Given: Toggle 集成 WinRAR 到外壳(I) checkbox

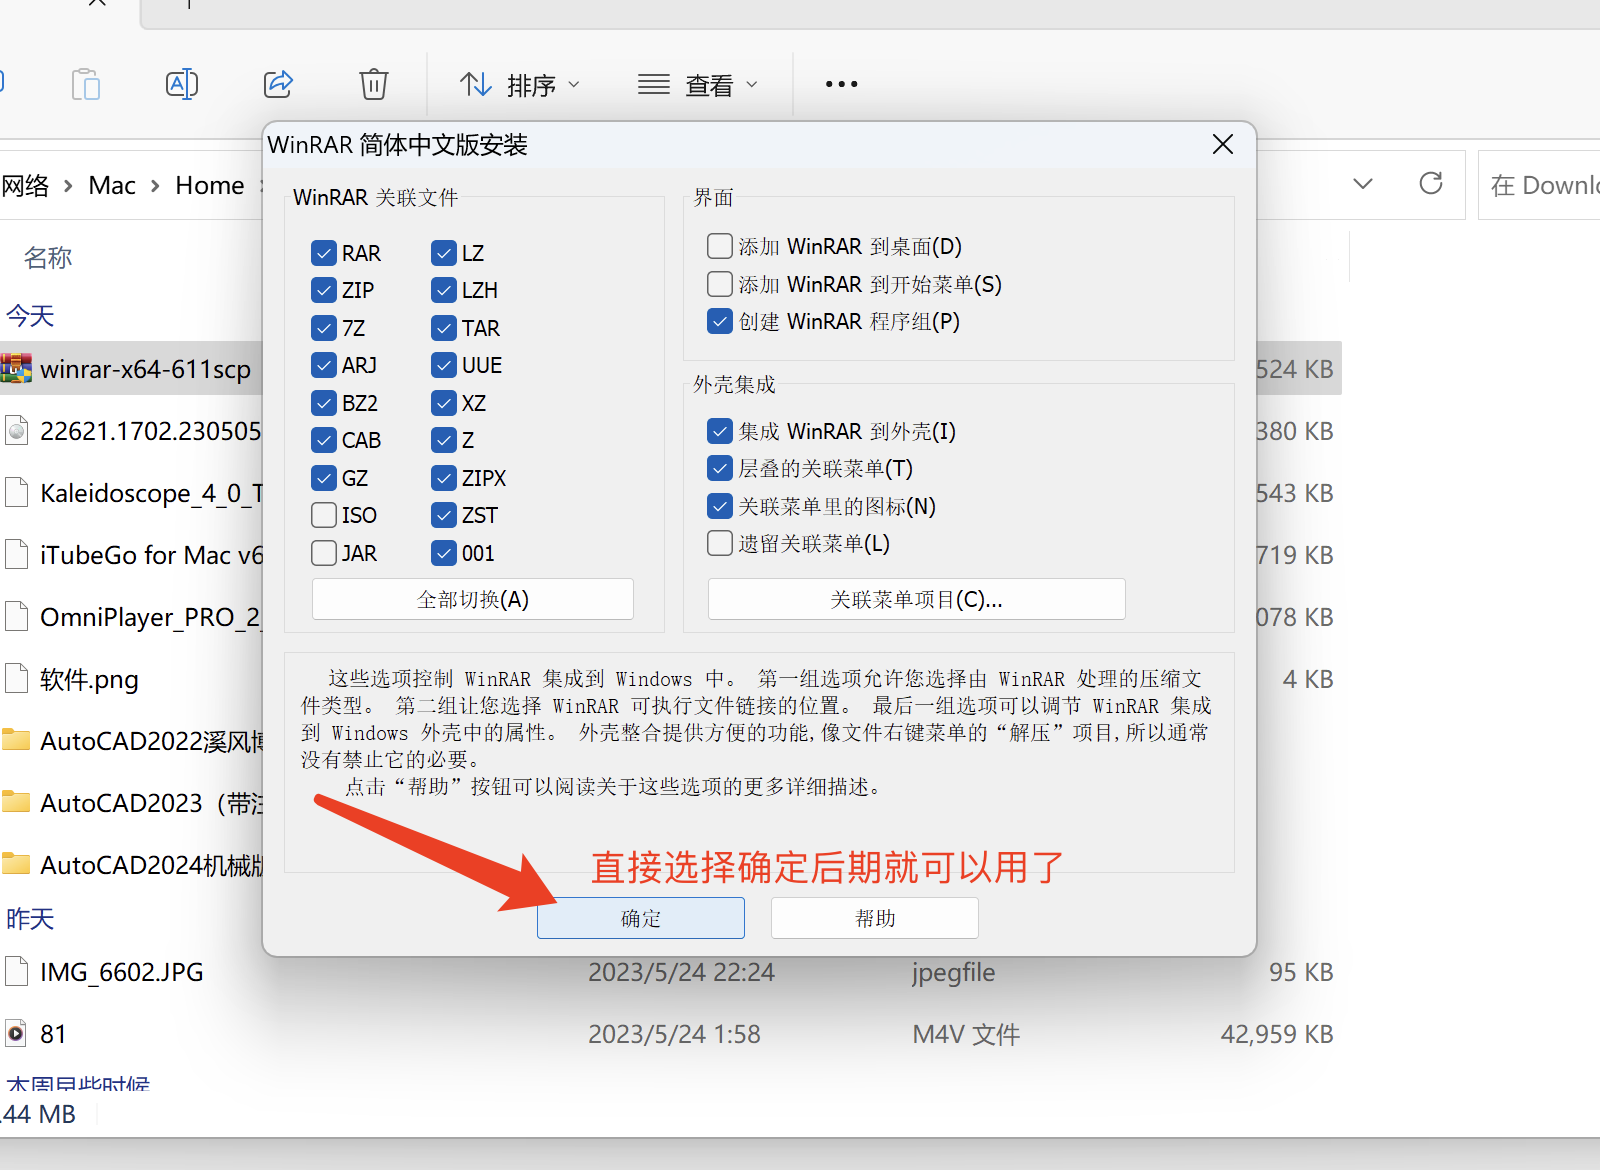Looking at the screenshot, I should point(719,431).
